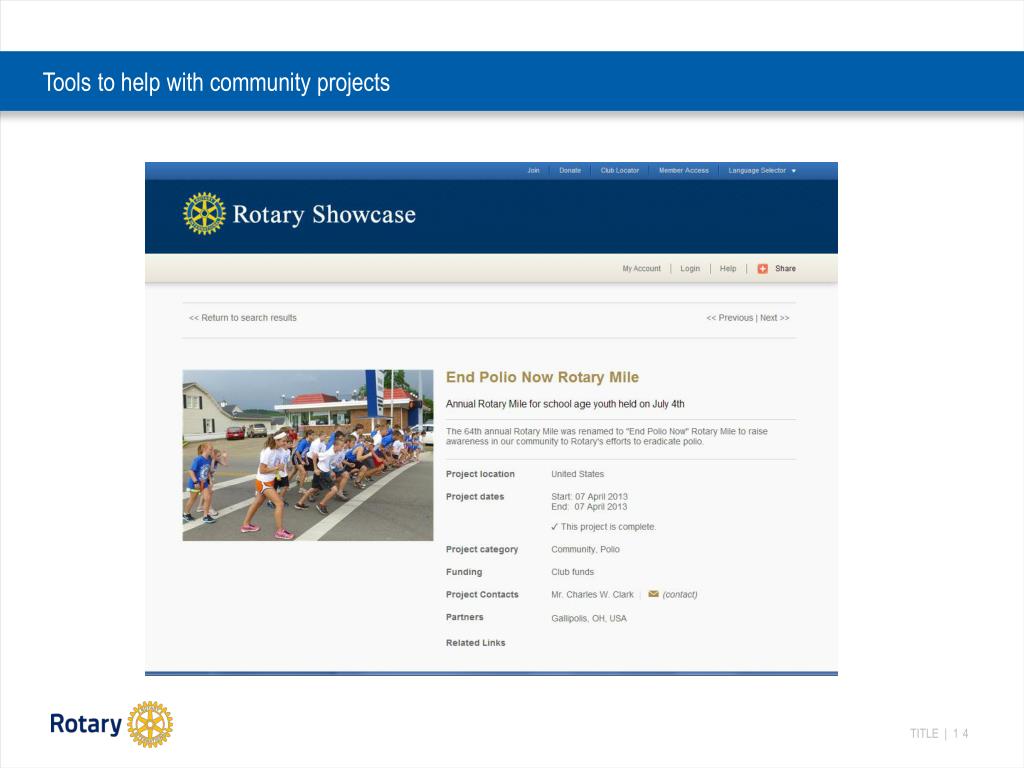Click the Project location label

tap(480, 474)
